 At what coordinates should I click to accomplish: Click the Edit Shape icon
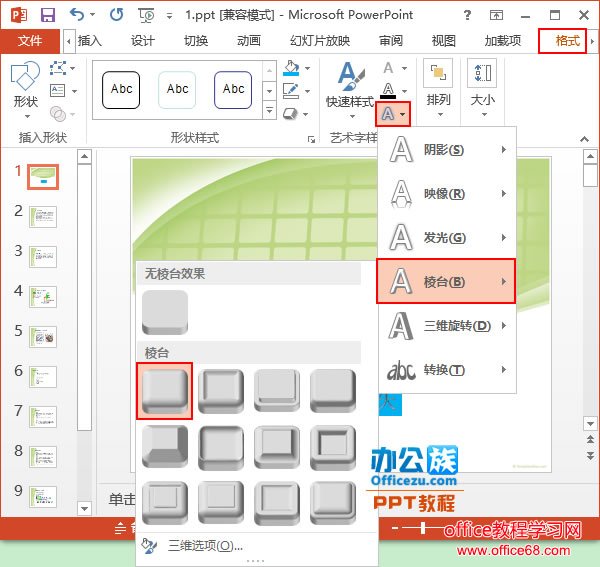[58, 68]
